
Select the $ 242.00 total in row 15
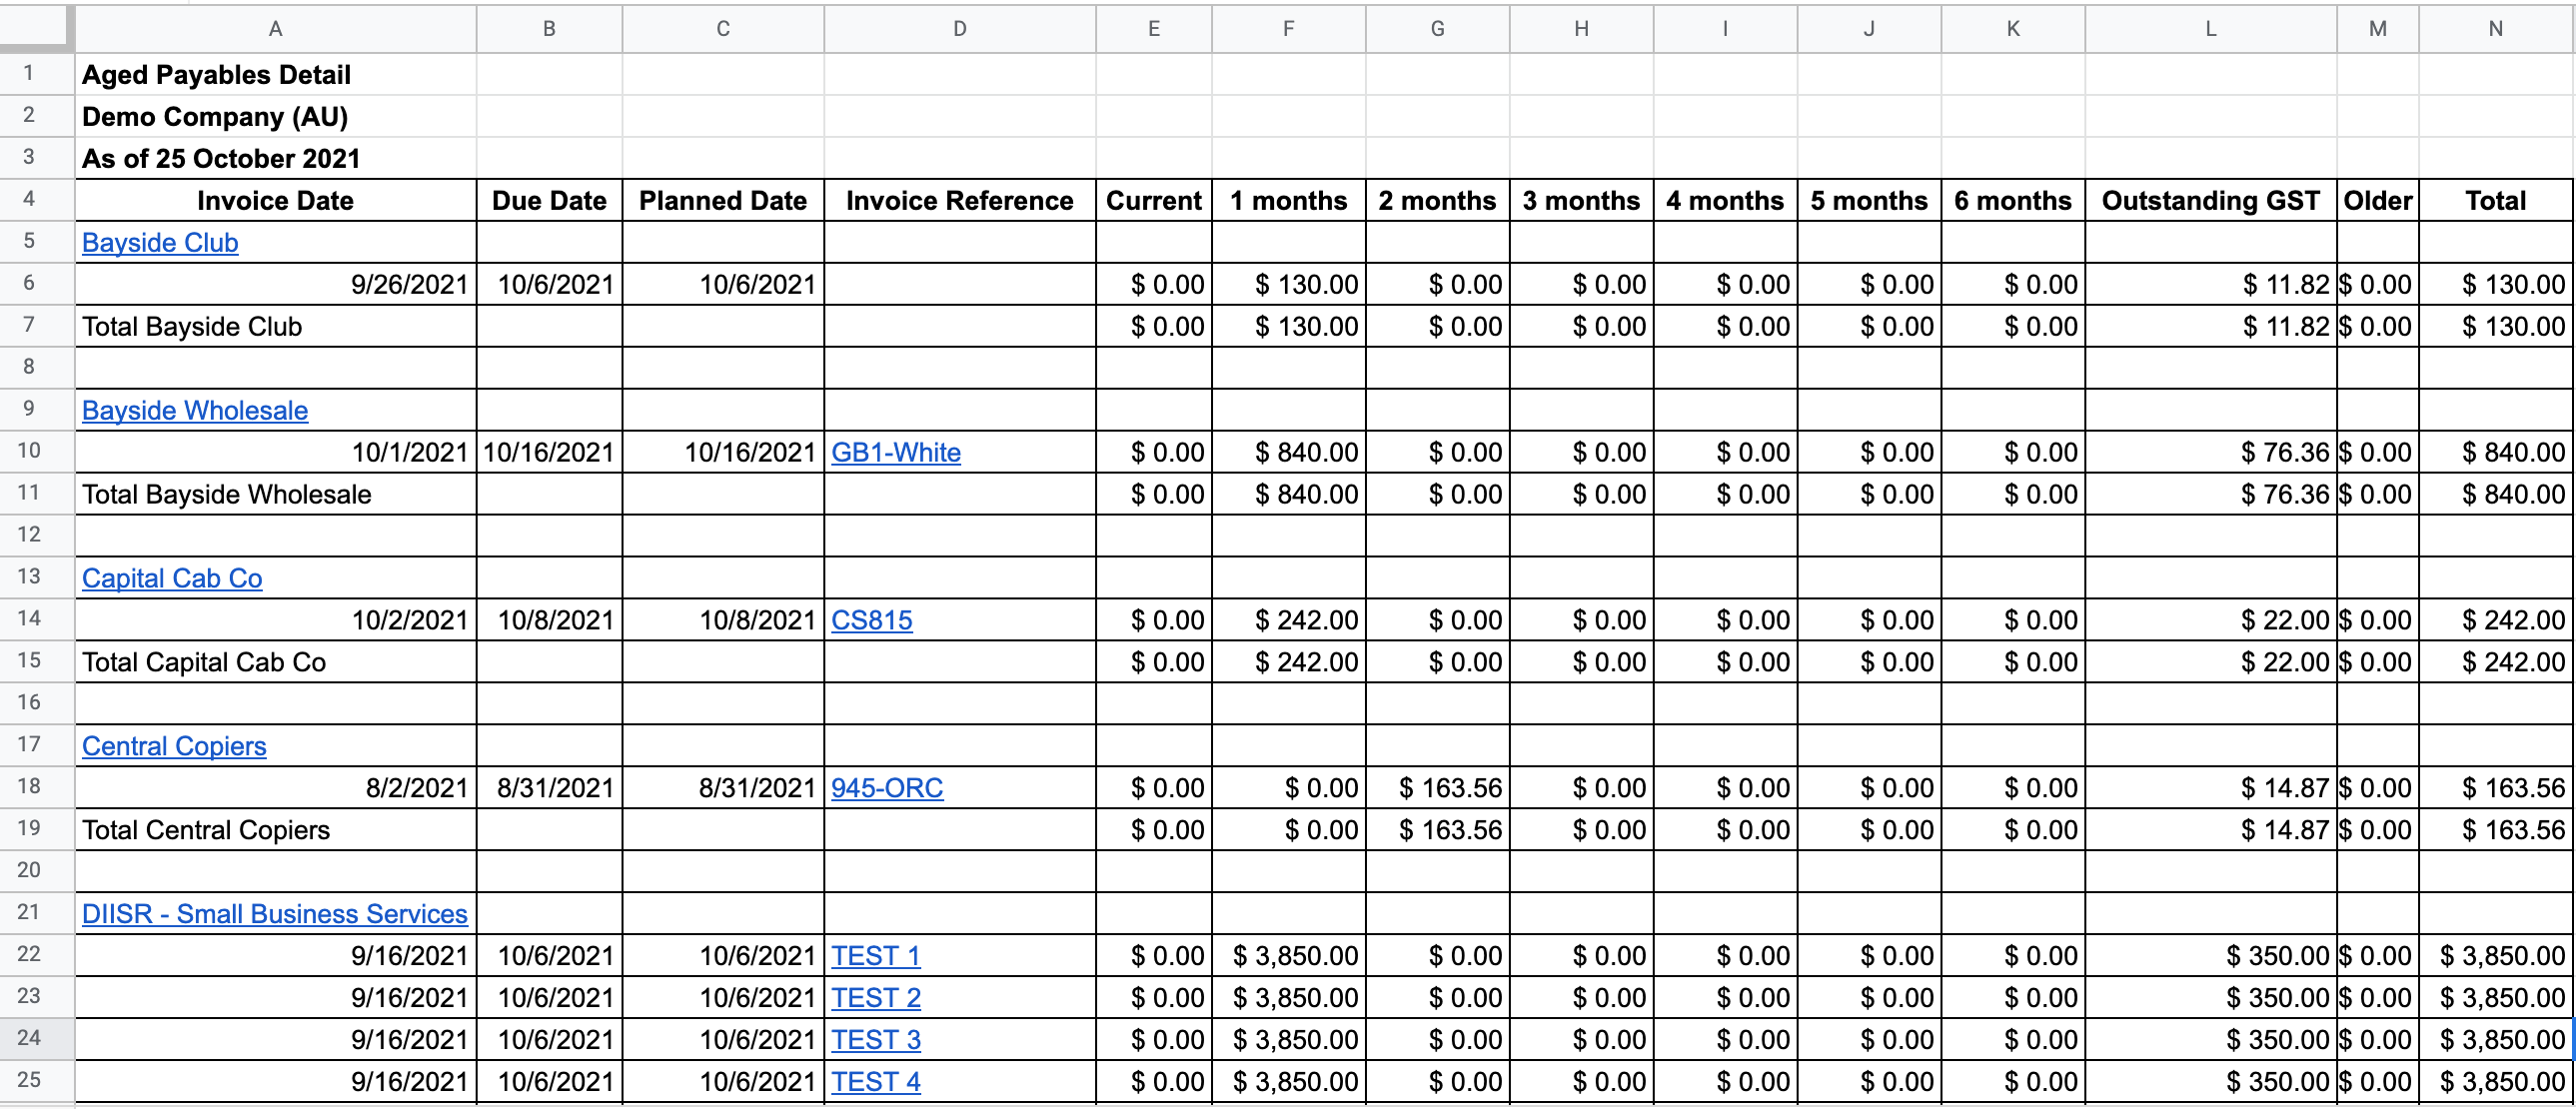[x=2496, y=663]
